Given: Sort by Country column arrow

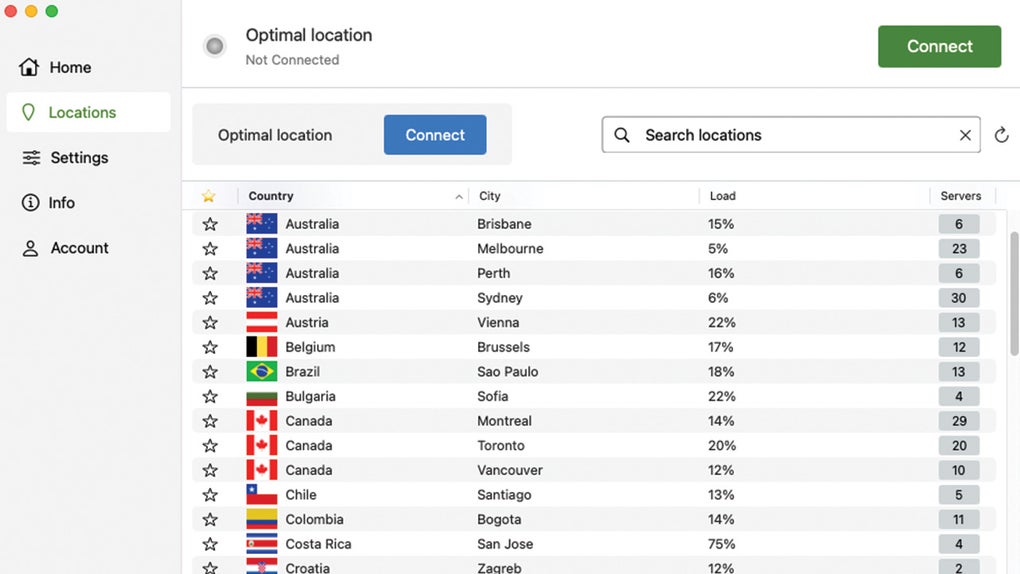Looking at the screenshot, I should tap(459, 197).
